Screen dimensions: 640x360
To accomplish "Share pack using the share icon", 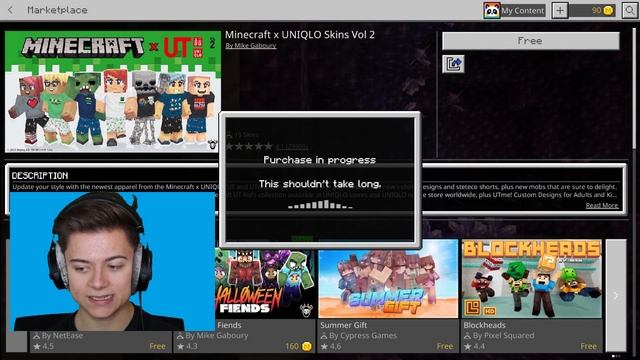I will 453,64.
